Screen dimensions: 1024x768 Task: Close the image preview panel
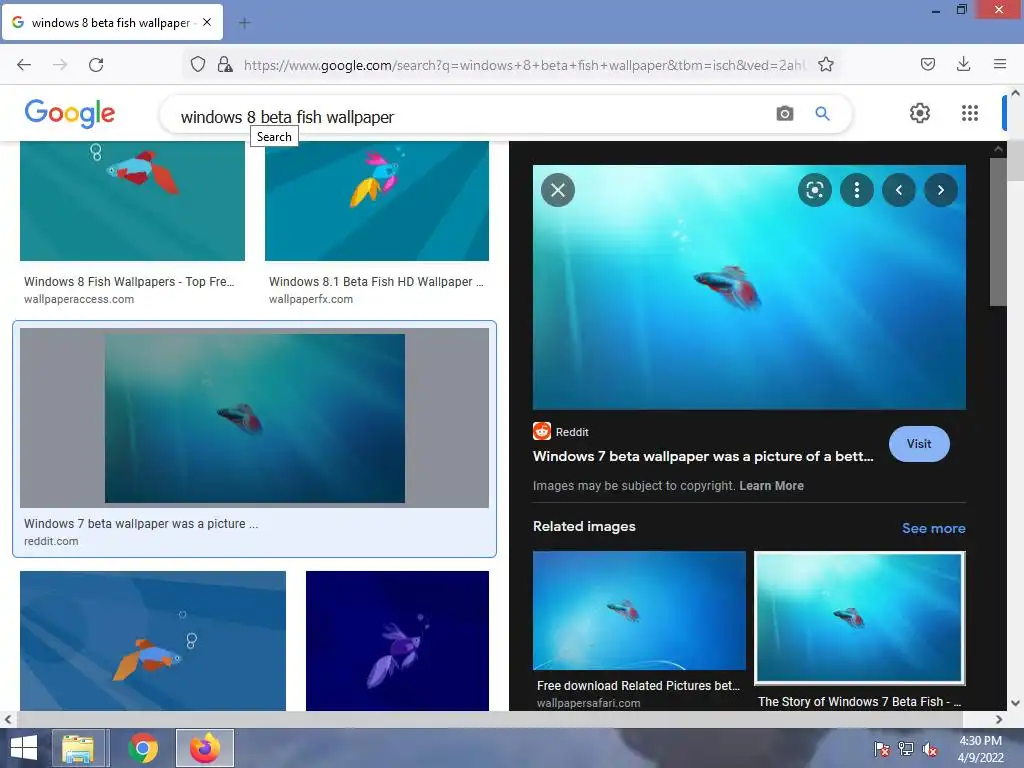558,190
